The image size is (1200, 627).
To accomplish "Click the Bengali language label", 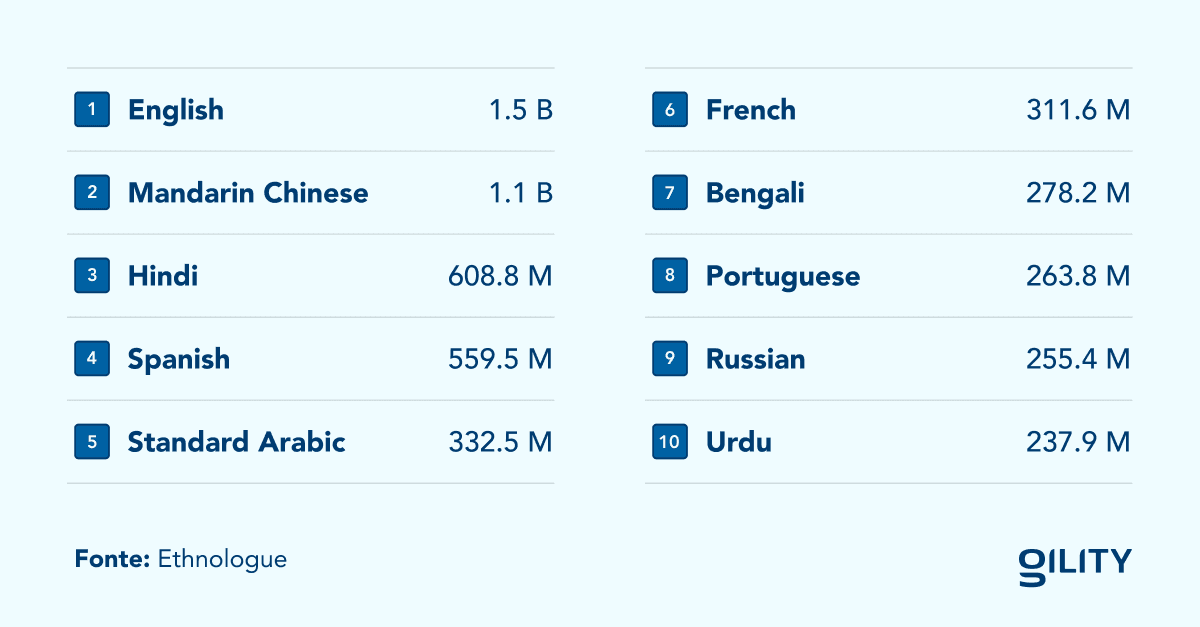I will (755, 193).
